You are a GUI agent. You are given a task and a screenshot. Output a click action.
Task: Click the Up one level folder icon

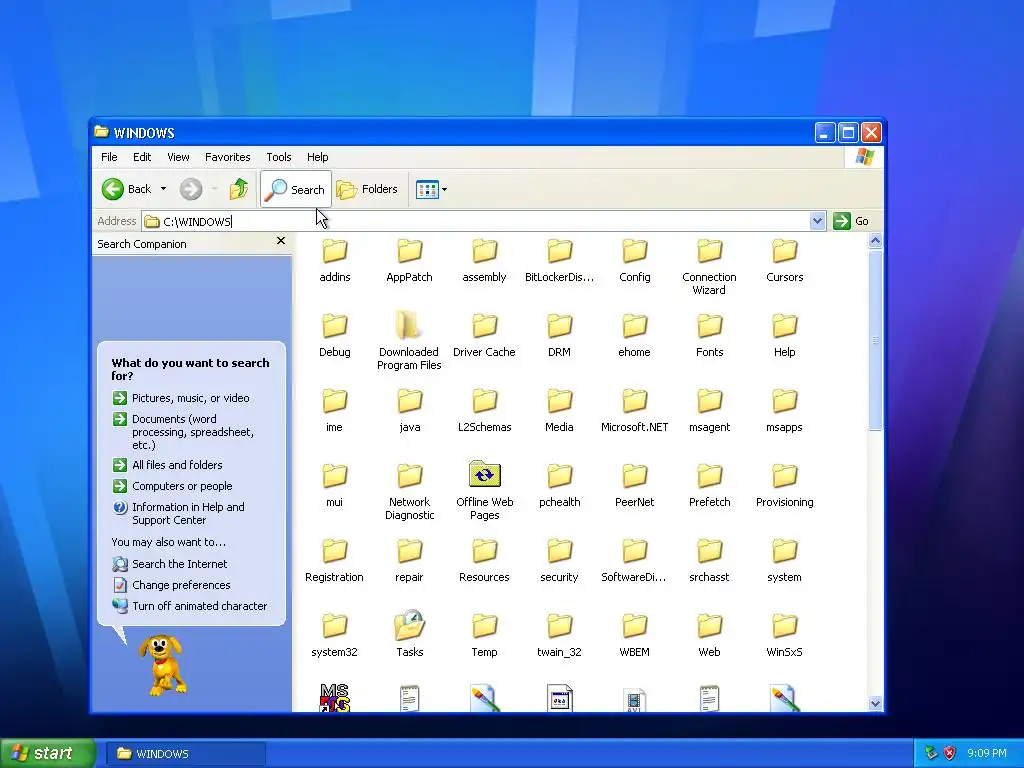[x=239, y=189]
